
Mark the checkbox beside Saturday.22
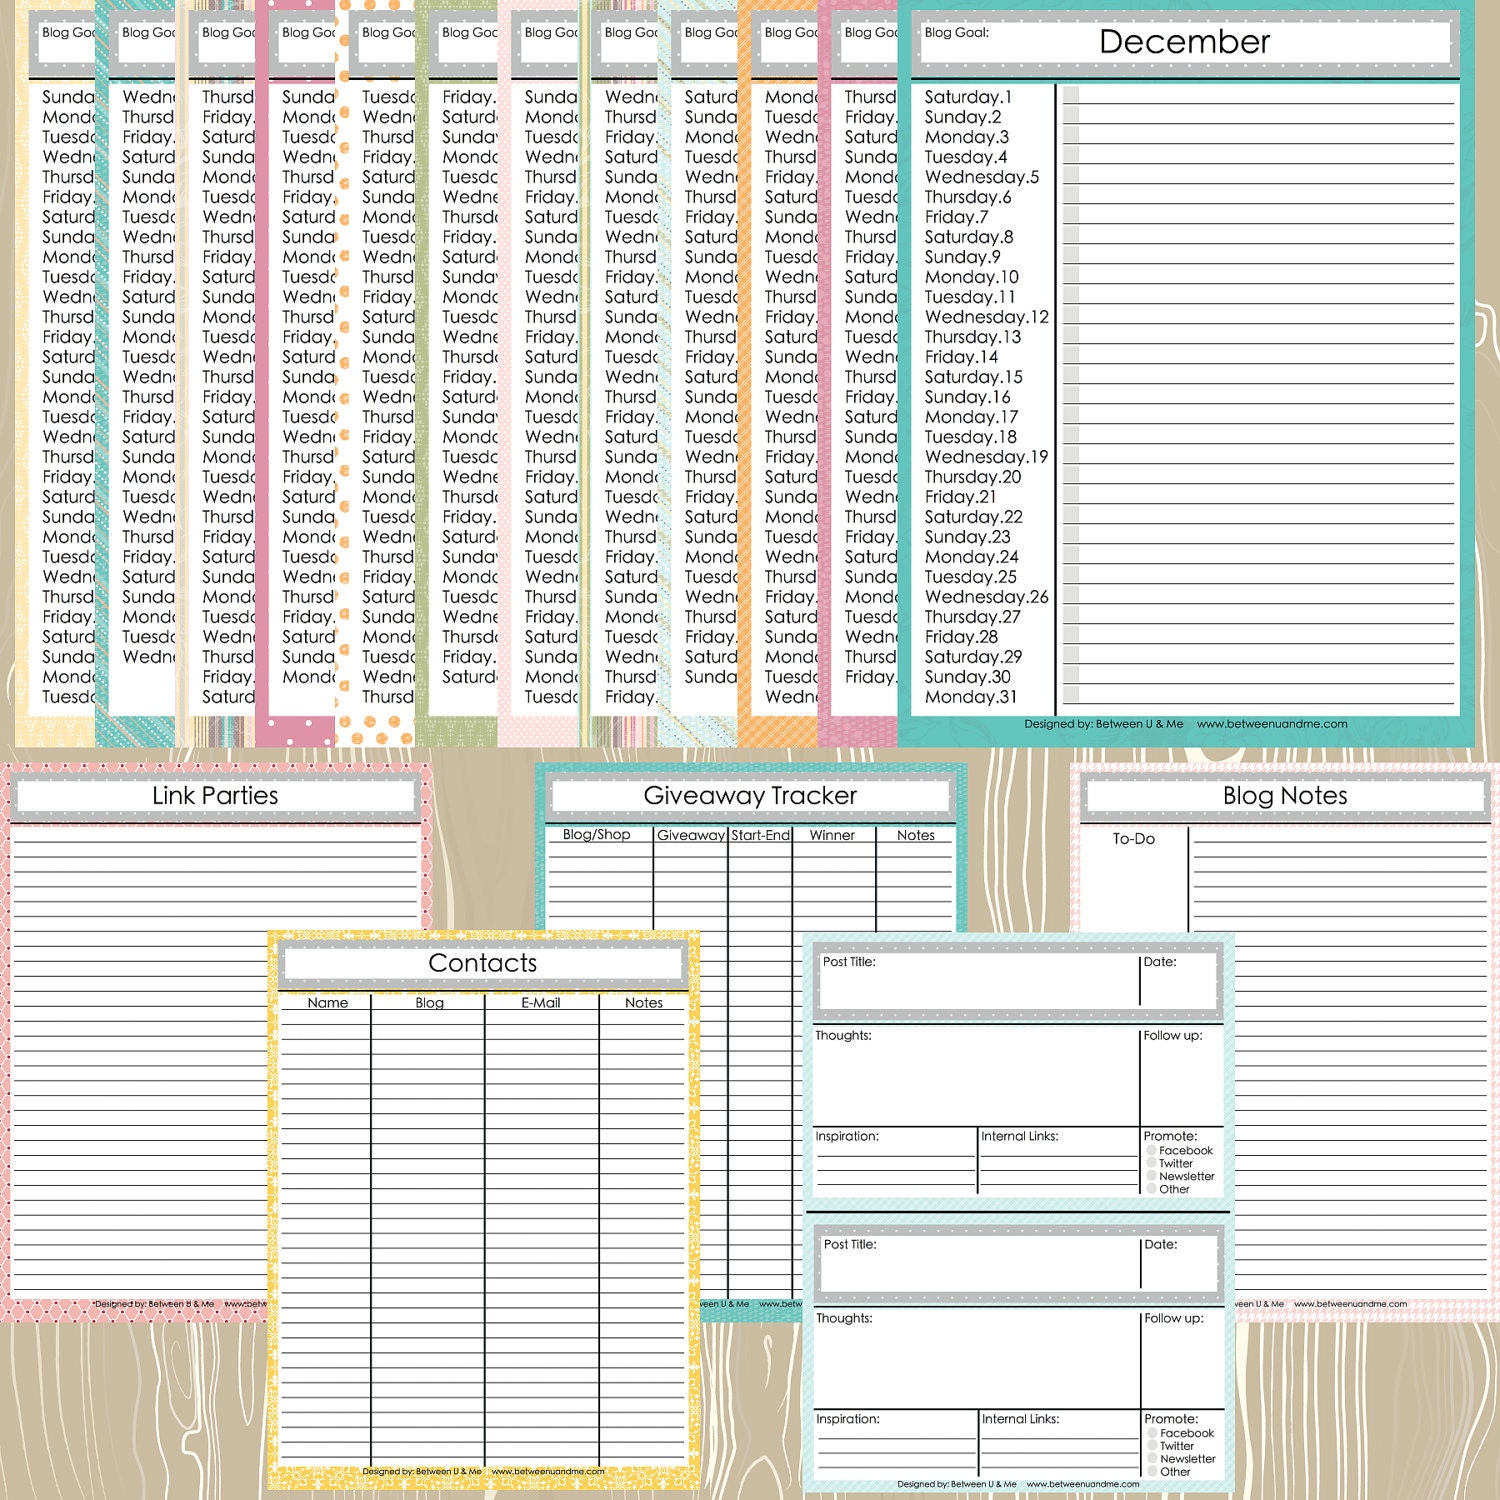(1071, 516)
